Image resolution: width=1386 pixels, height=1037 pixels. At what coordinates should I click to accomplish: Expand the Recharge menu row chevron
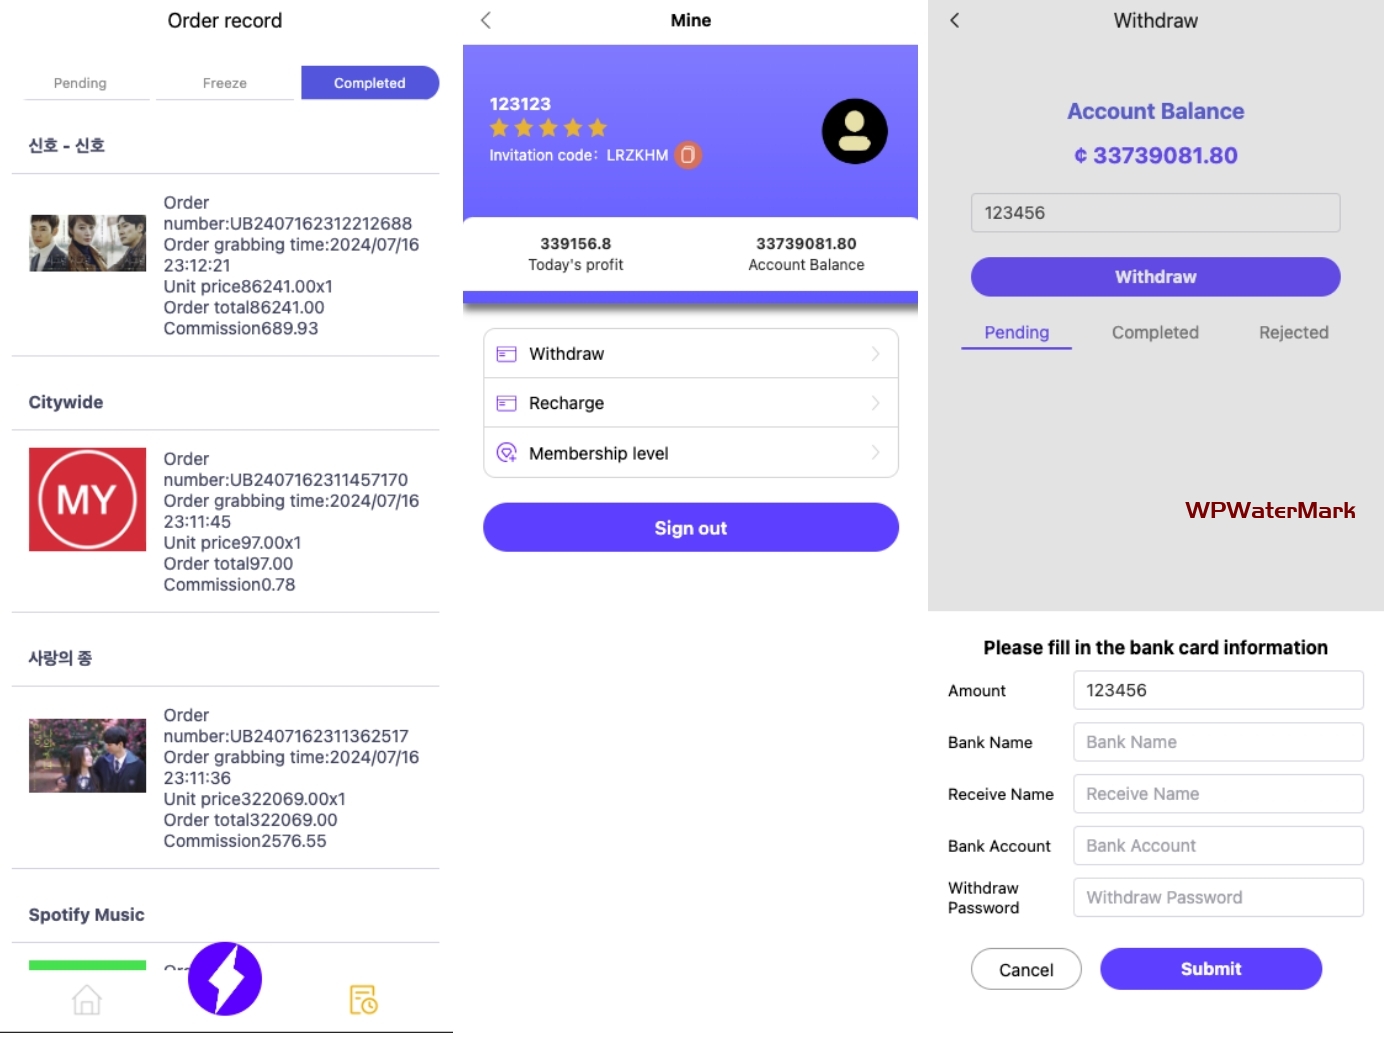(875, 403)
